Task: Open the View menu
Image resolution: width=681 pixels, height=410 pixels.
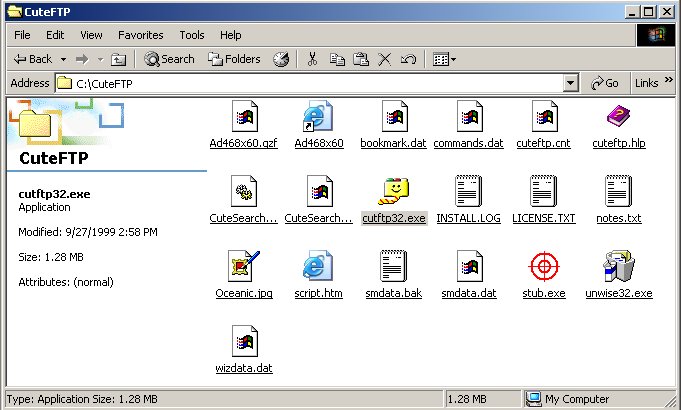Action: [91, 35]
